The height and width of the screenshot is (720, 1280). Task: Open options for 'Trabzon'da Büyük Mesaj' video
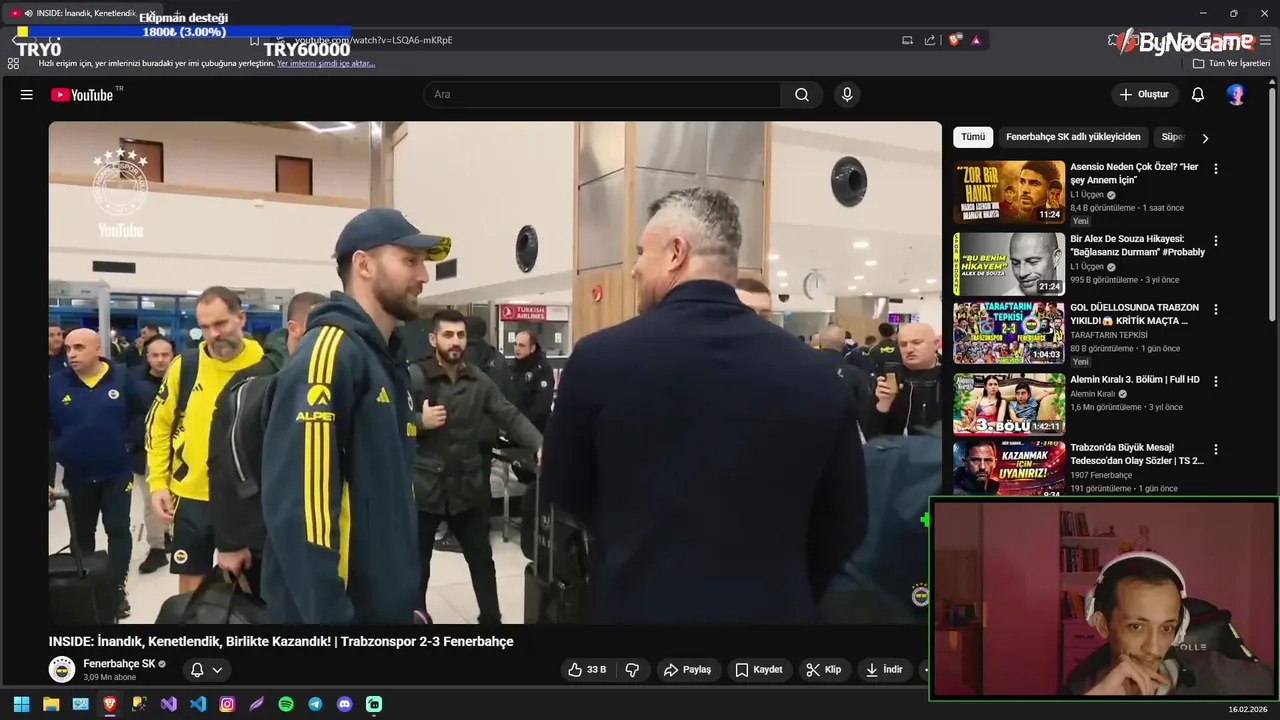click(x=1216, y=449)
